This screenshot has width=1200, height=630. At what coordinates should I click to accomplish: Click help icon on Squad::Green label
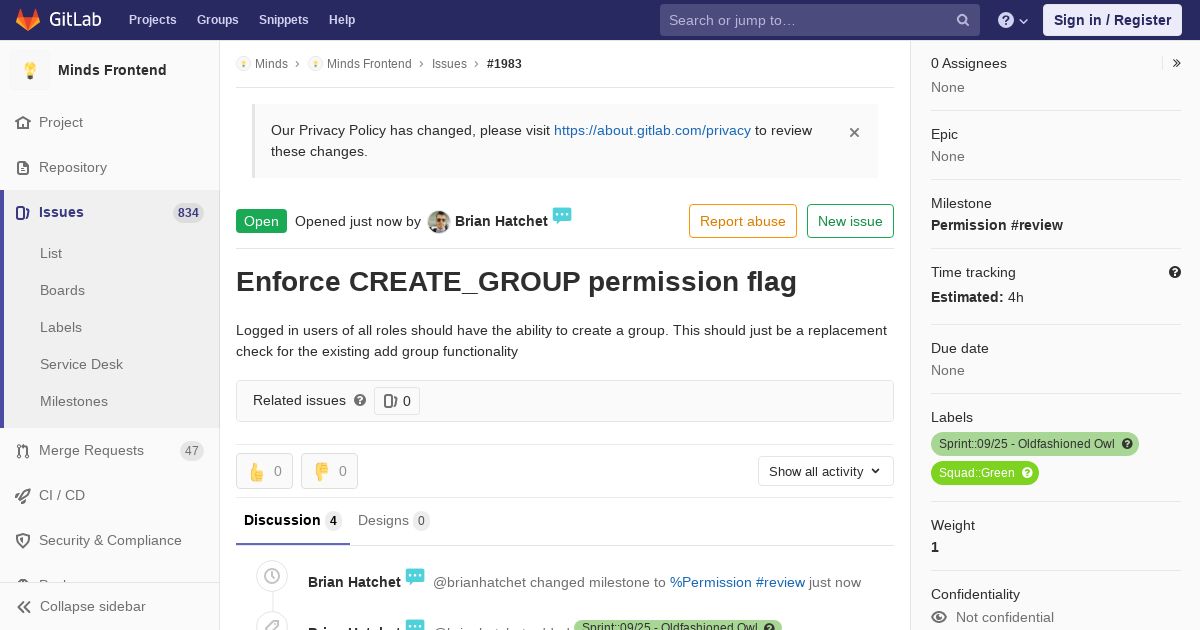1027,473
